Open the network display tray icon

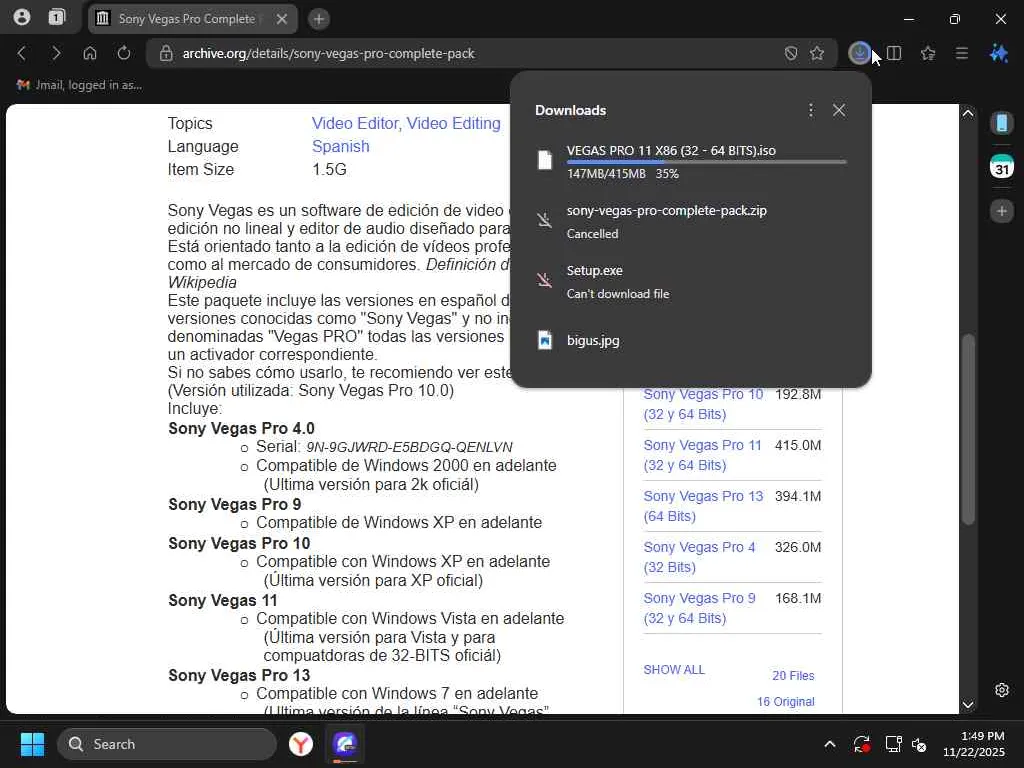coord(893,744)
